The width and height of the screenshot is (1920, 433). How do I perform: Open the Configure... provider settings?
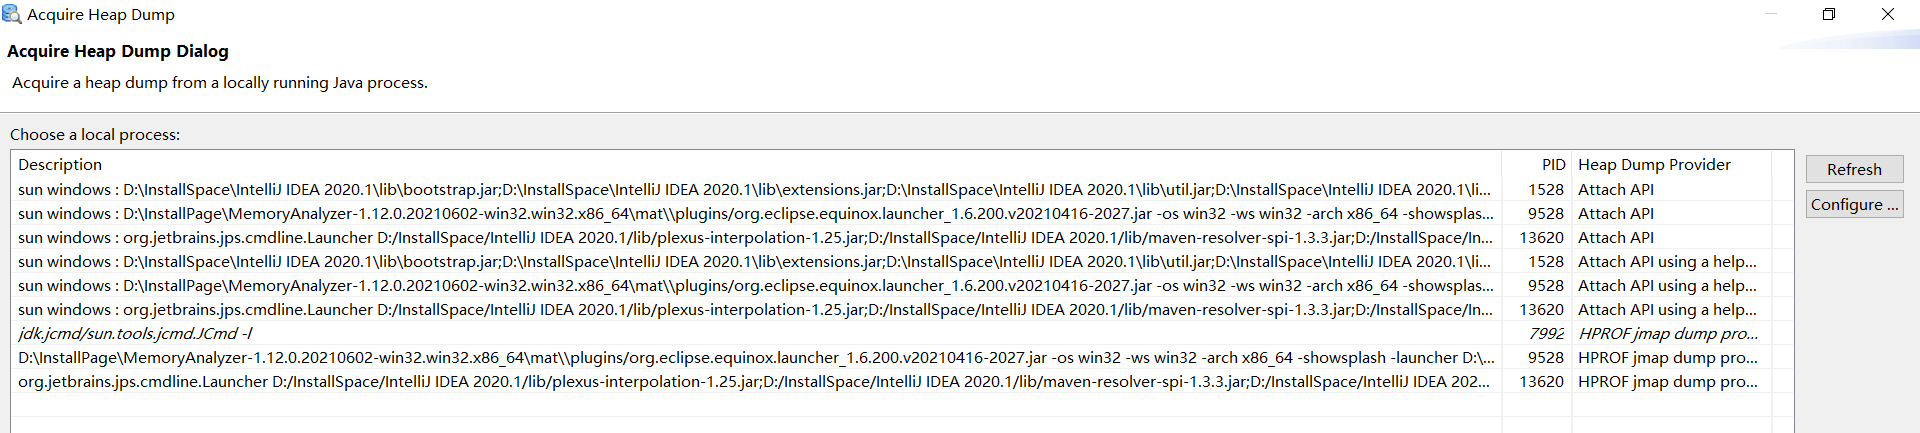coord(1853,204)
